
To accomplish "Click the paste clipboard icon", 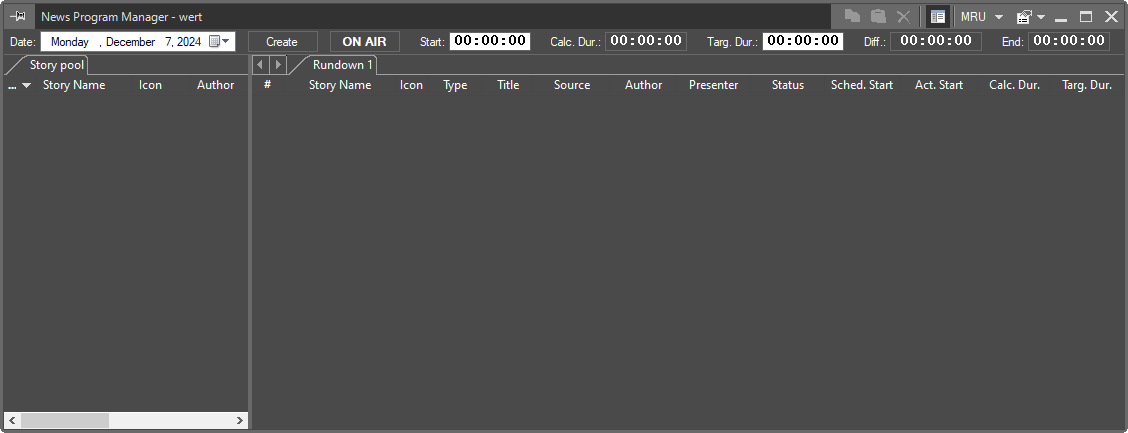I will click(878, 16).
